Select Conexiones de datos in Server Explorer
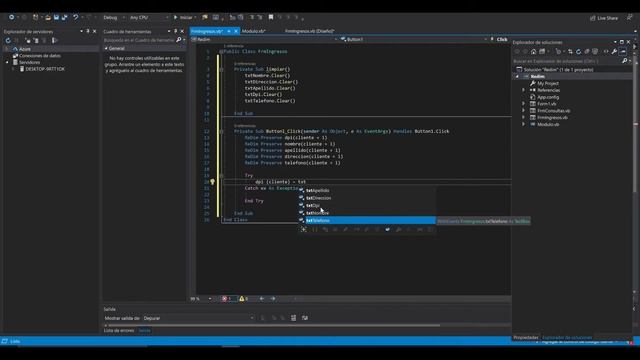Screen dimensions: 640x360 click(40, 56)
